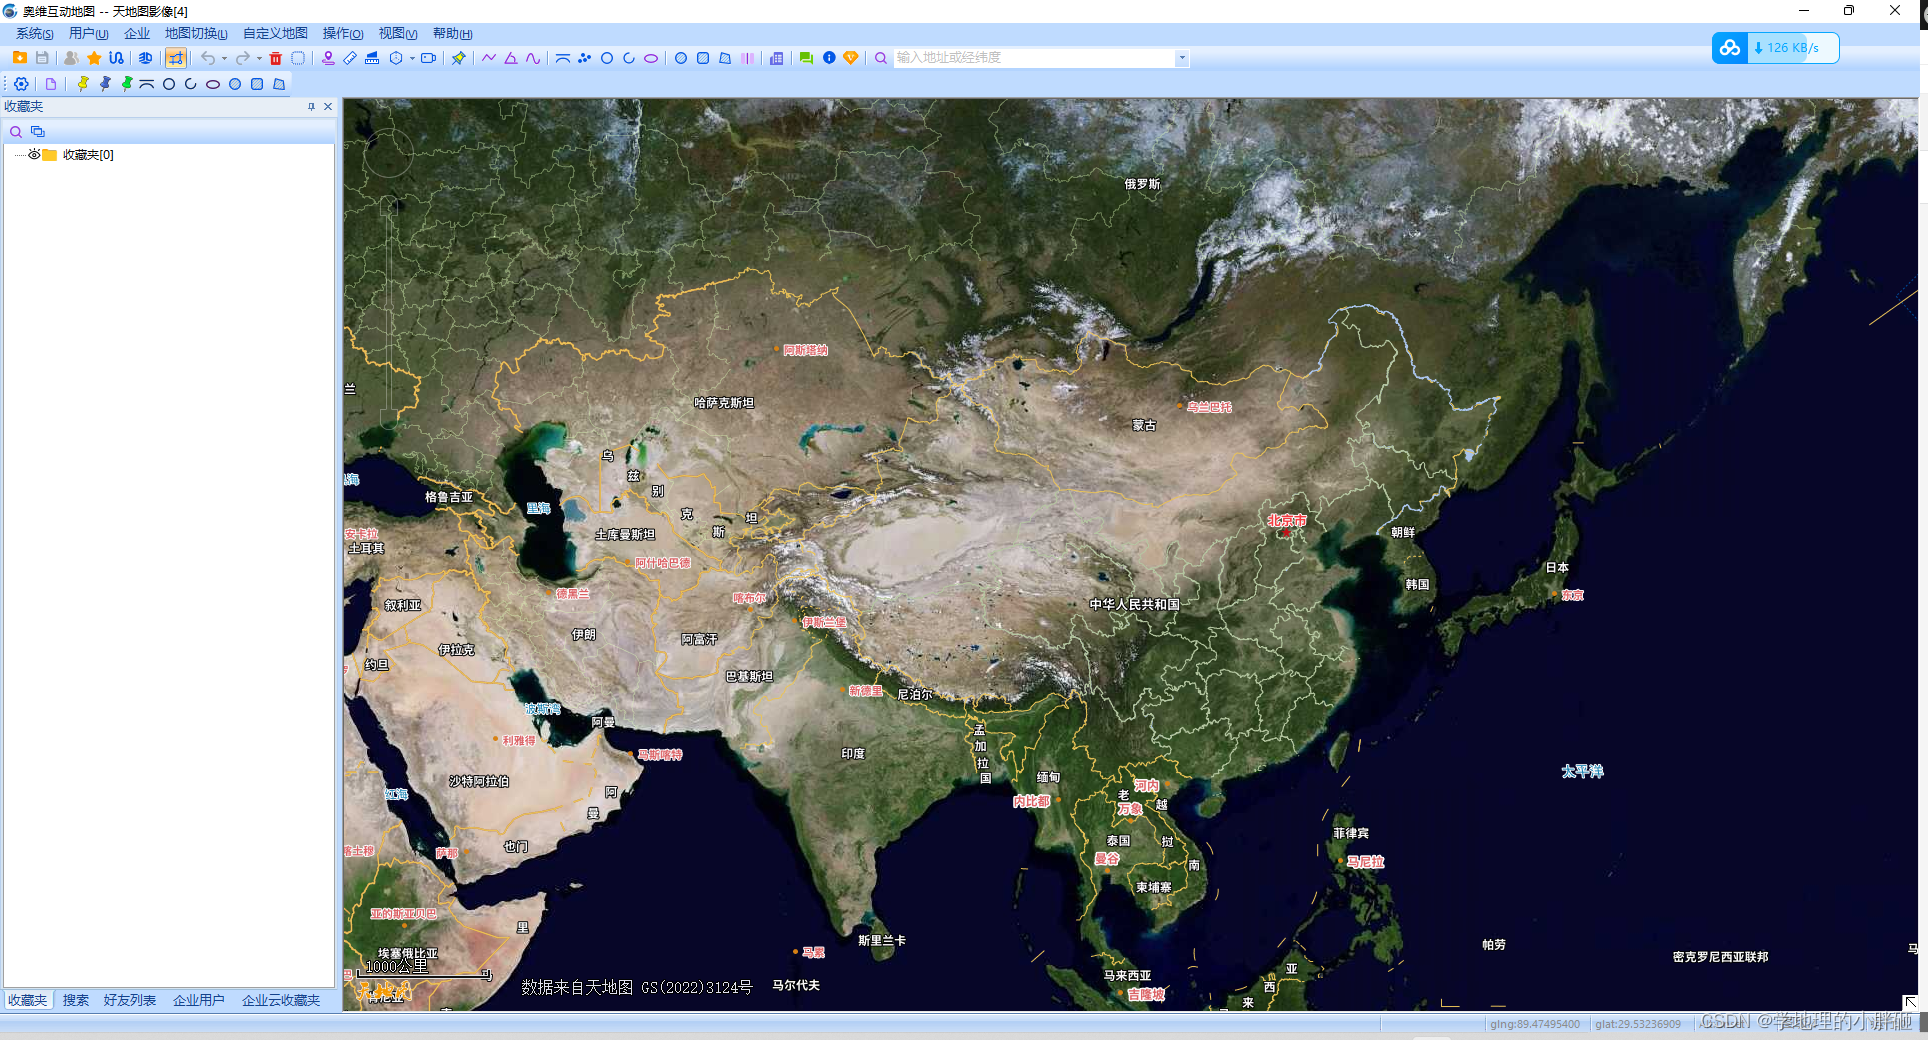Image resolution: width=1928 pixels, height=1040 pixels.
Task: Select the elevation profile measure icon
Action: [x=372, y=58]
